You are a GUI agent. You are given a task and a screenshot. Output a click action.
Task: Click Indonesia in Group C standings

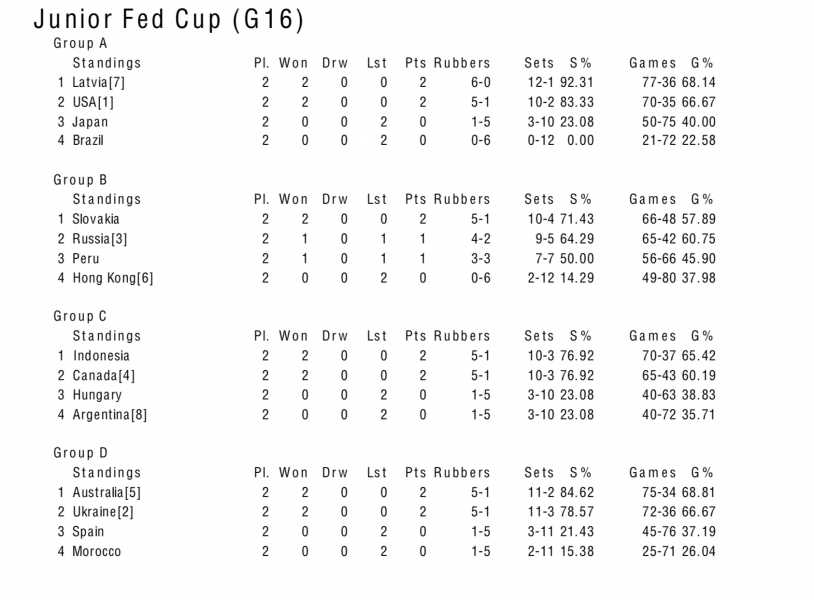pos(101,356)
